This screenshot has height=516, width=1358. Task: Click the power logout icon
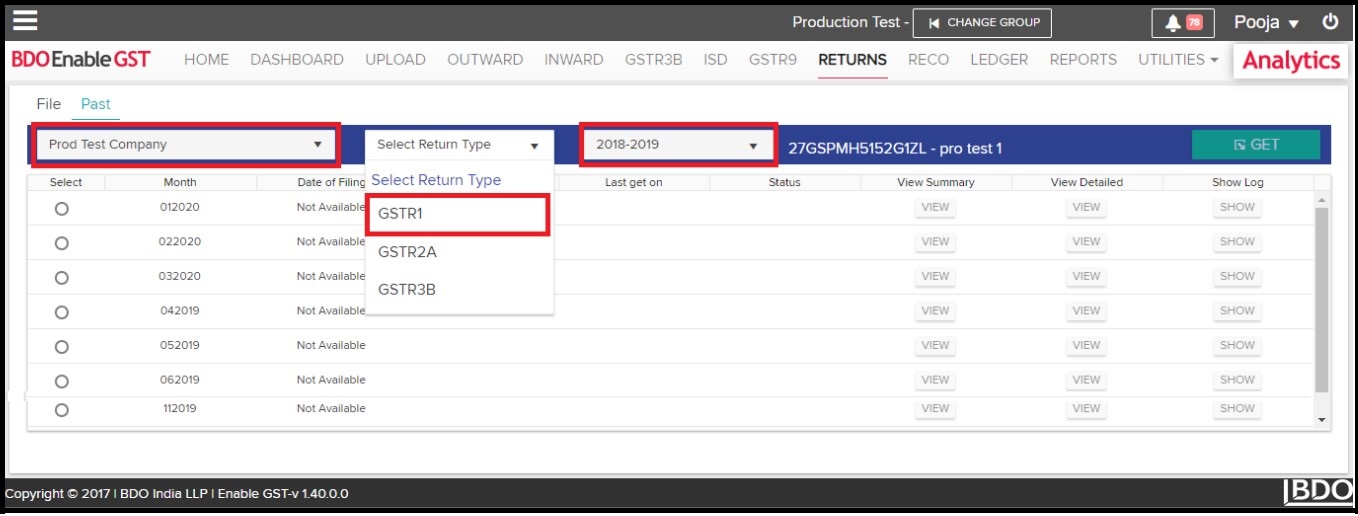pyautogui.click(x=1329, y=21)
